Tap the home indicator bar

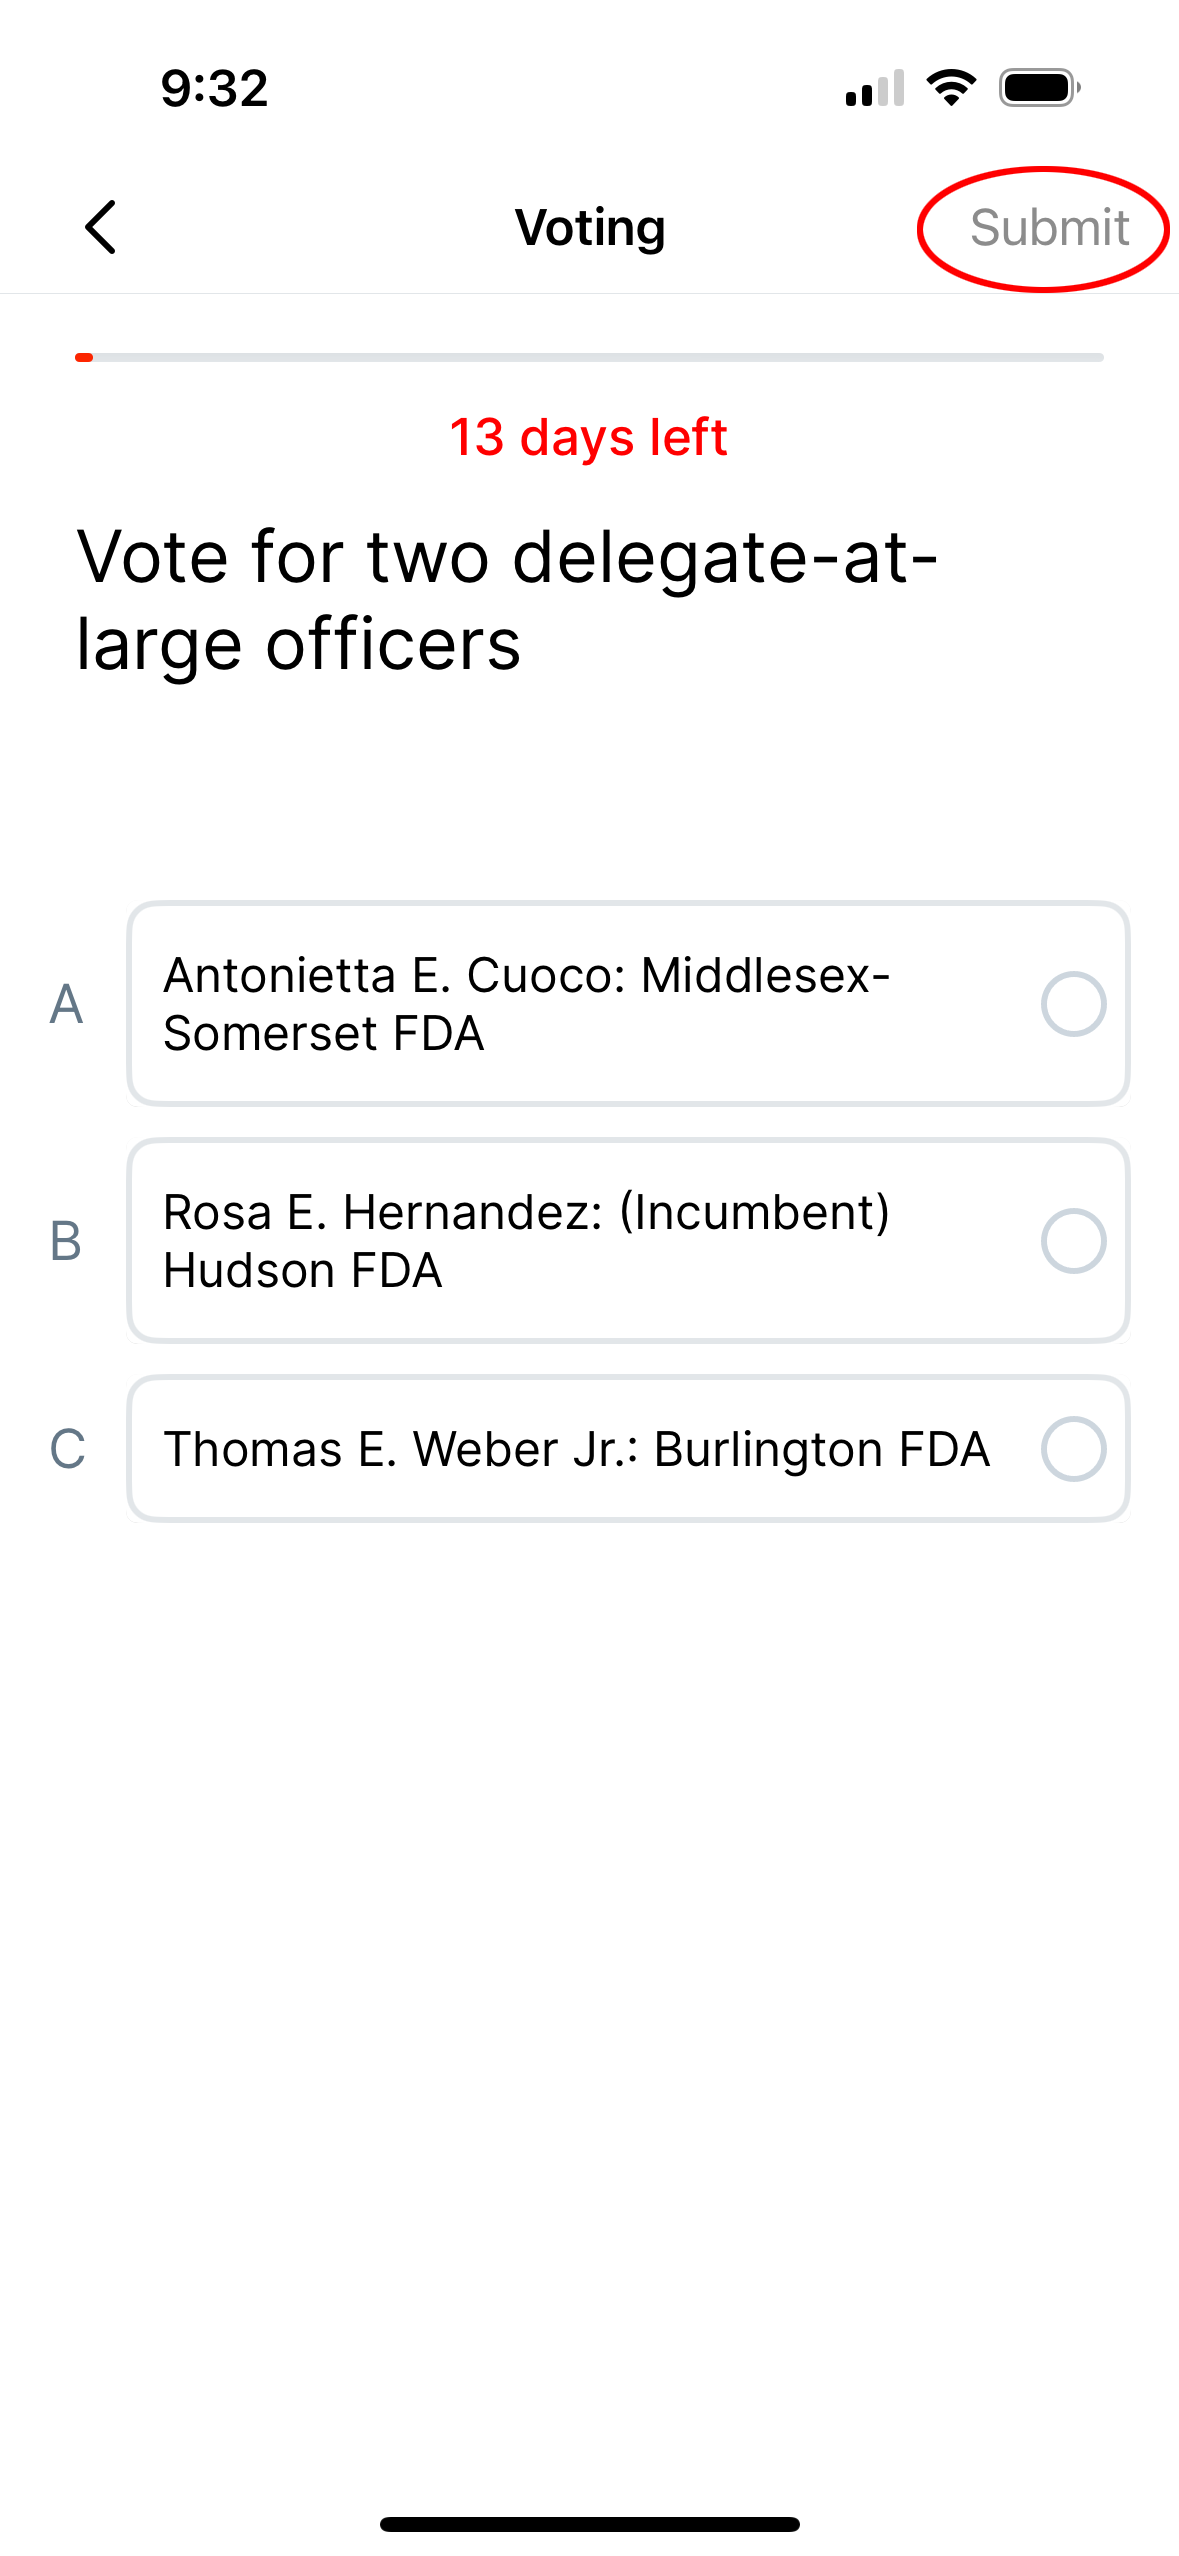589,2525
